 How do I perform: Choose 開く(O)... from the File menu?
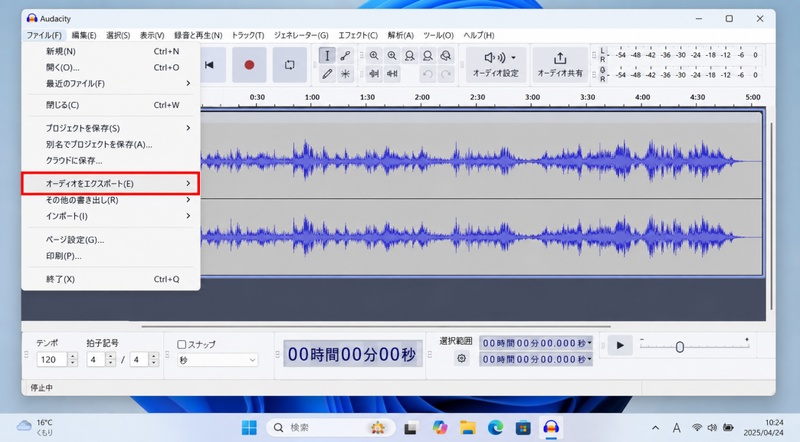click(x=111, y=67)
